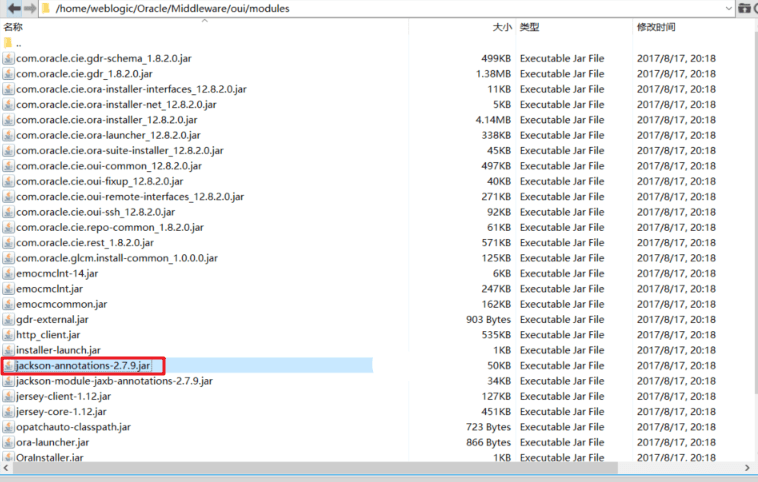Select file name http_client.jar
This screenshot has height=482, width=758.
[48, 335]
